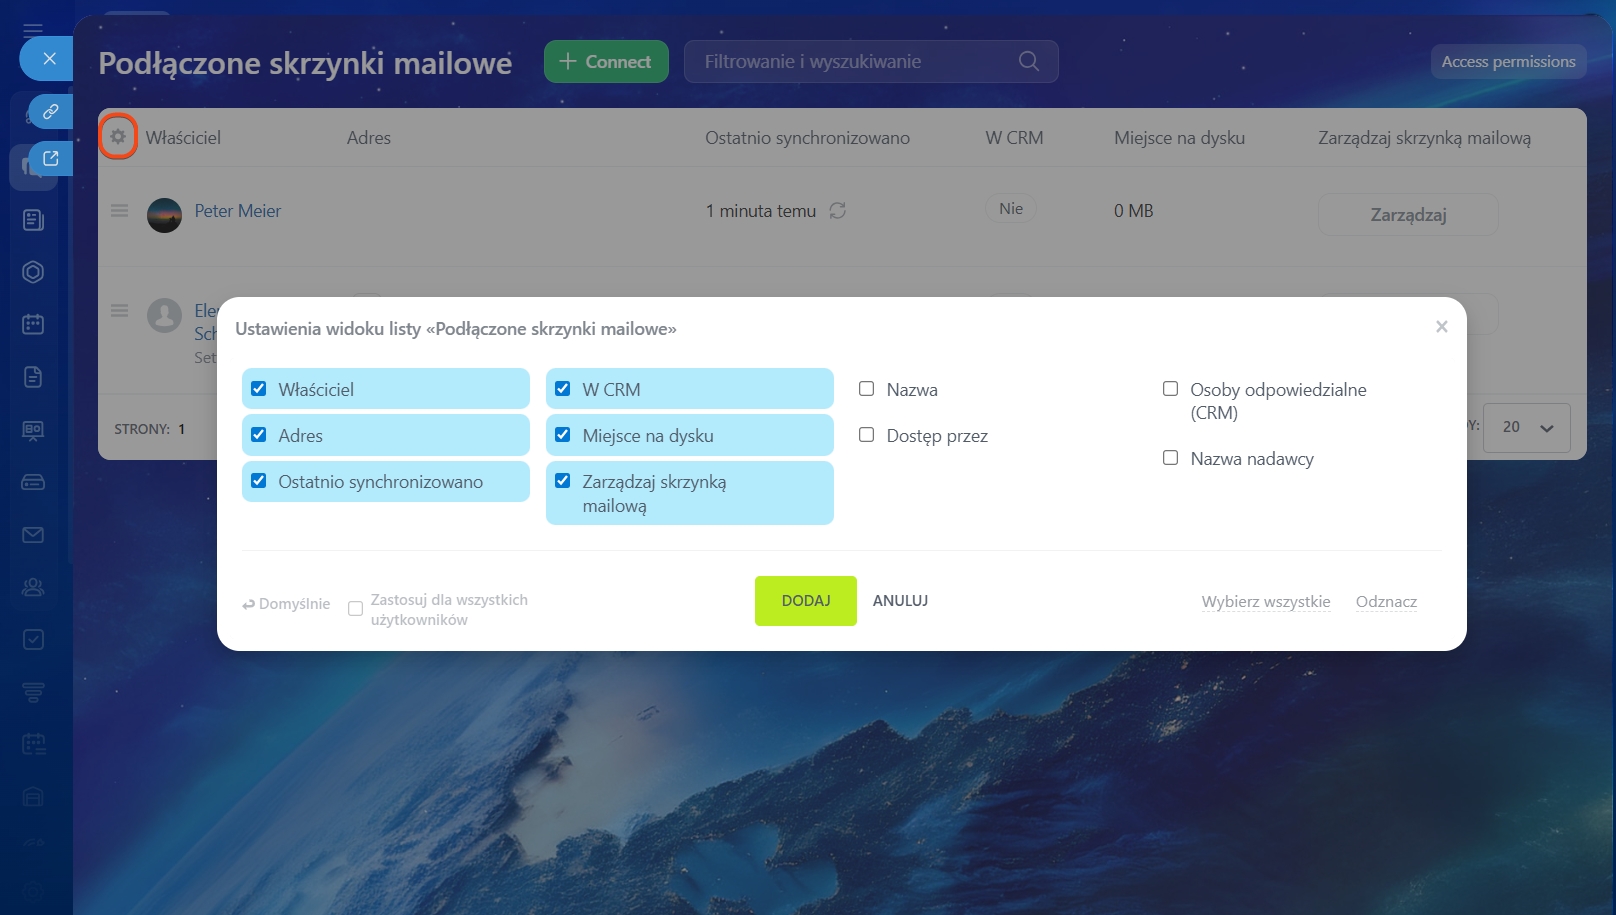Image resolution: width=1616 pixels, height=915 pixels.
Task: Open the Tasks checkmark icon in the sidebar
Action: pyautogui.click(x=33, y=640)
